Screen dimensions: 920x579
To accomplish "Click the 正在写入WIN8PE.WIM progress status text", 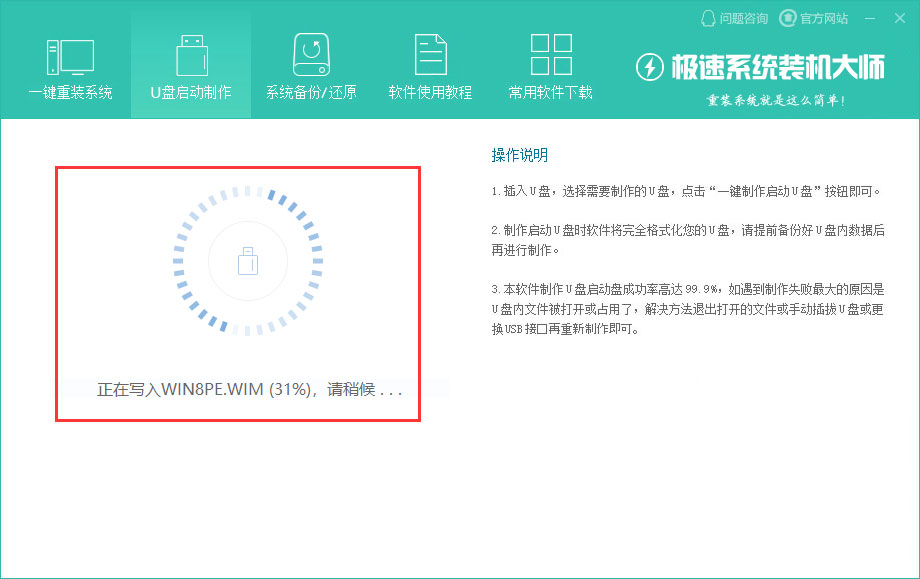I will 249,389.
